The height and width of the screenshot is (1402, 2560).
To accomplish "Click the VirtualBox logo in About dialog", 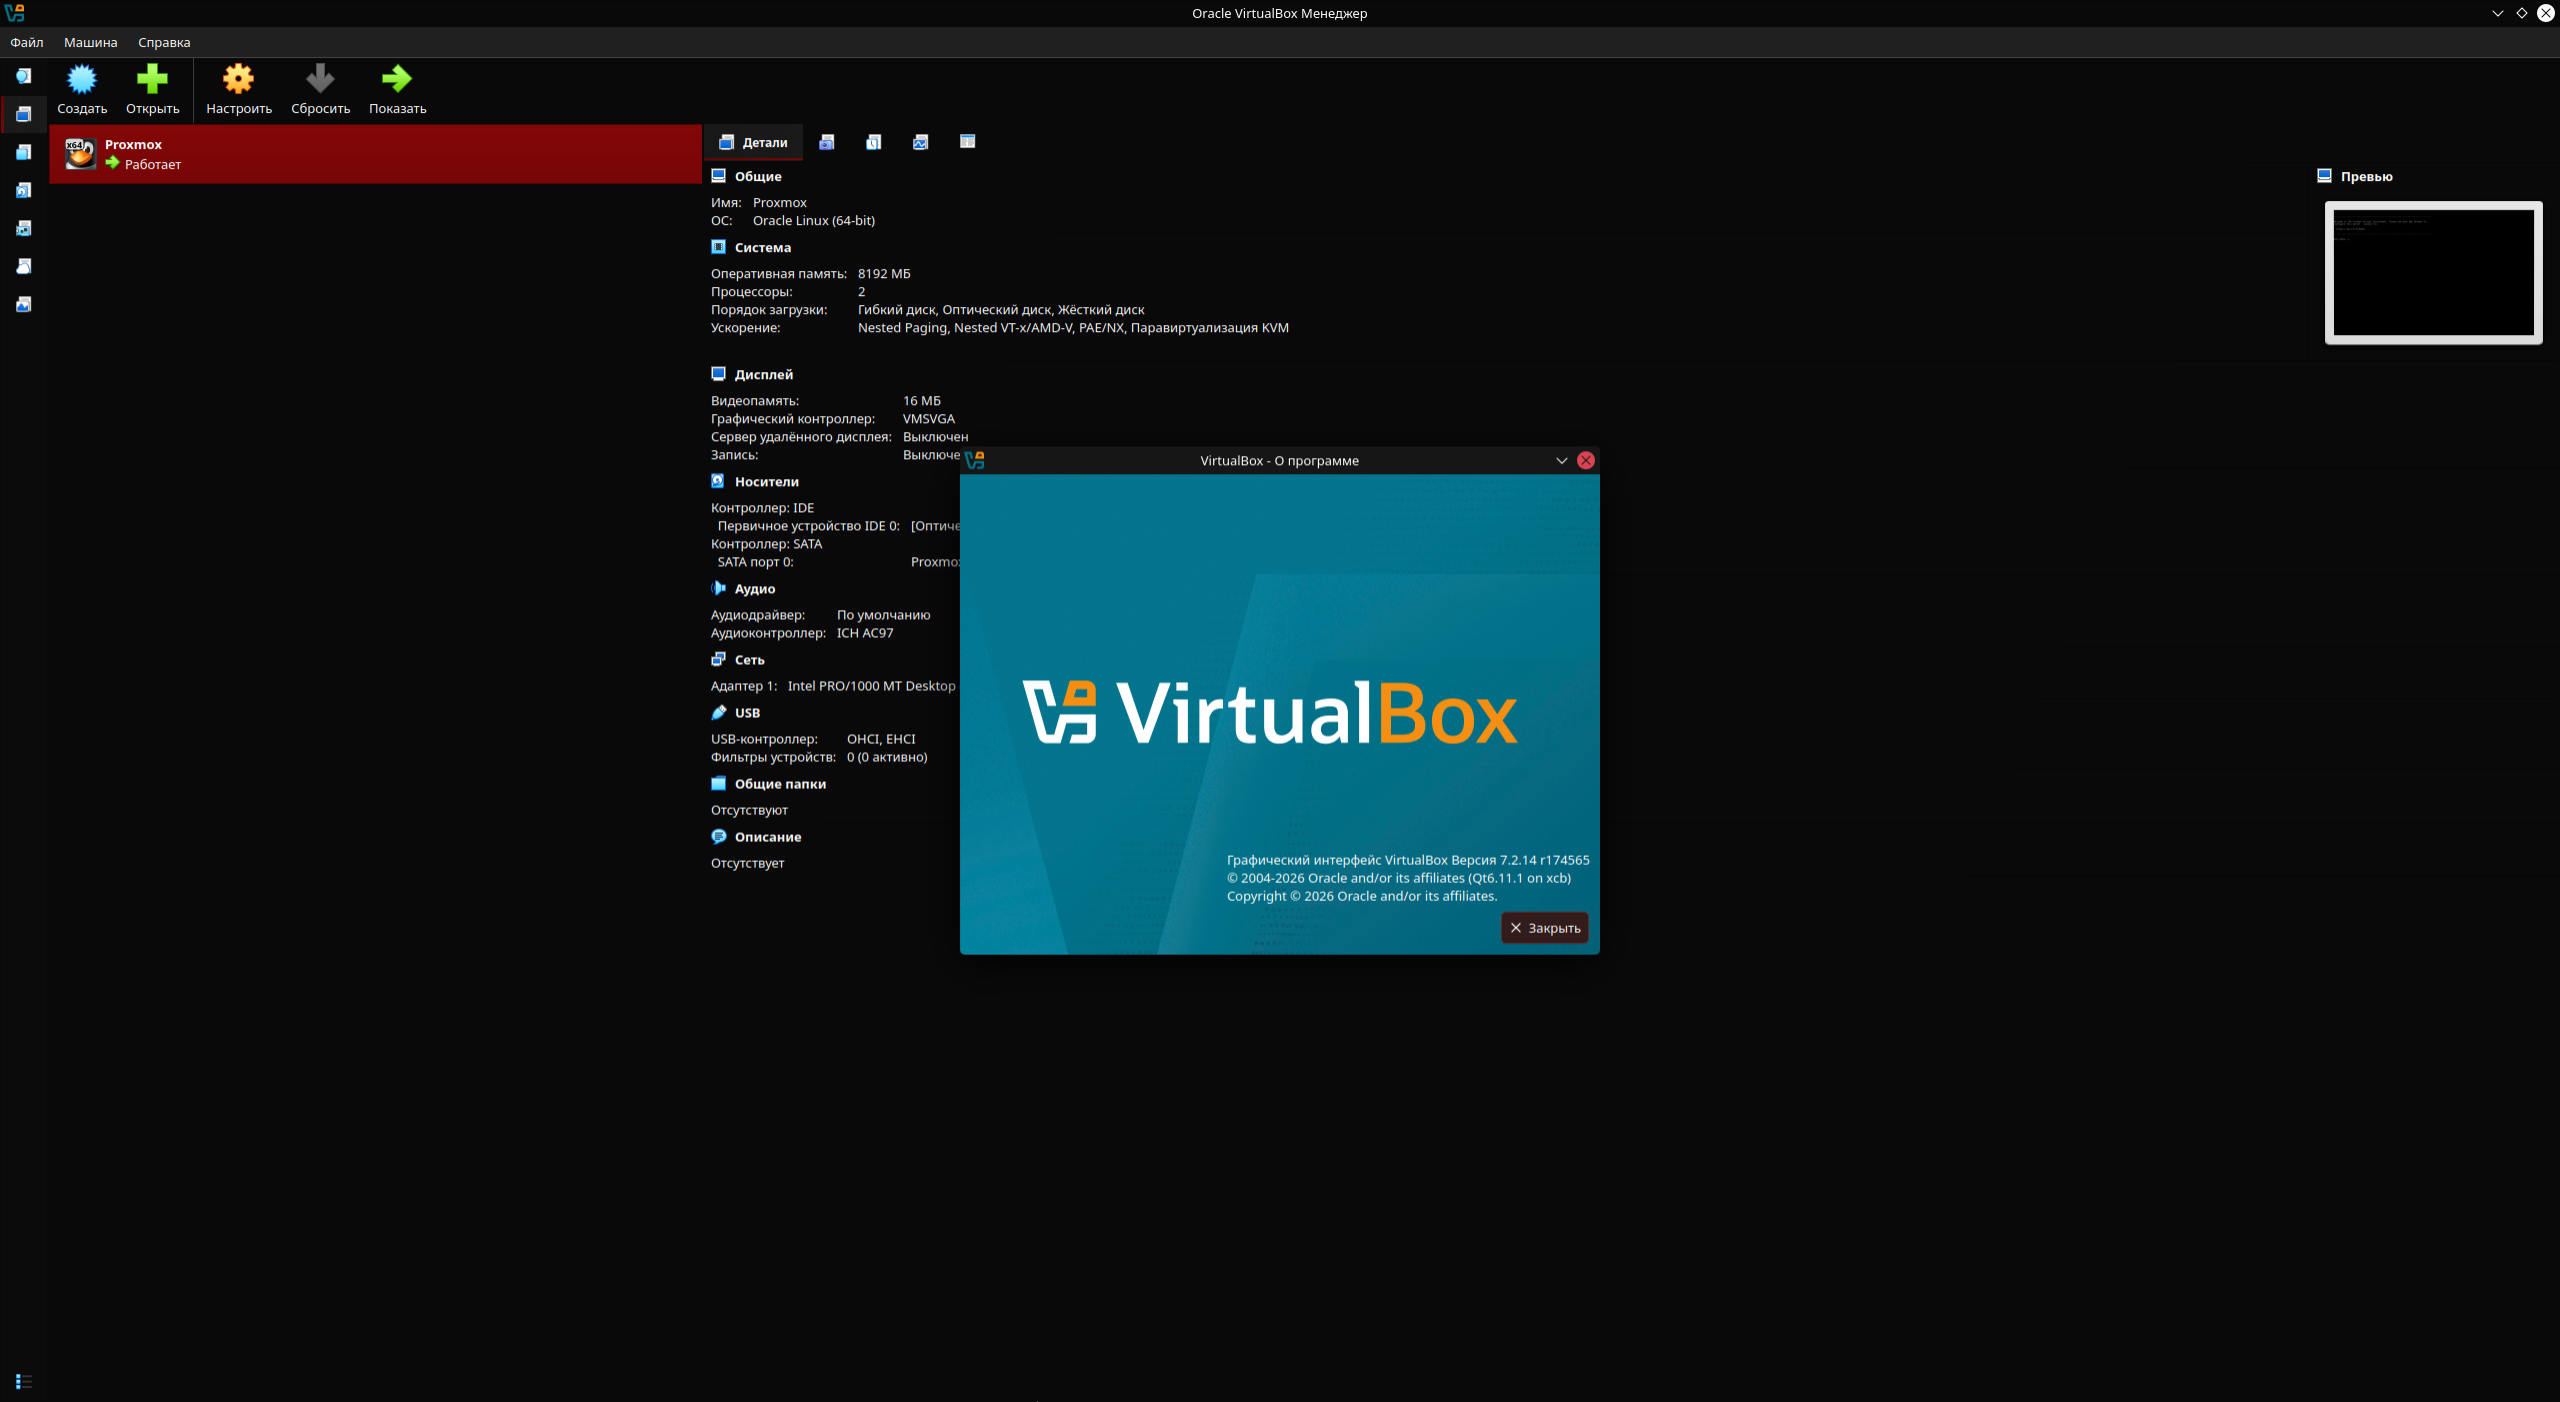I will (1270, 713).
